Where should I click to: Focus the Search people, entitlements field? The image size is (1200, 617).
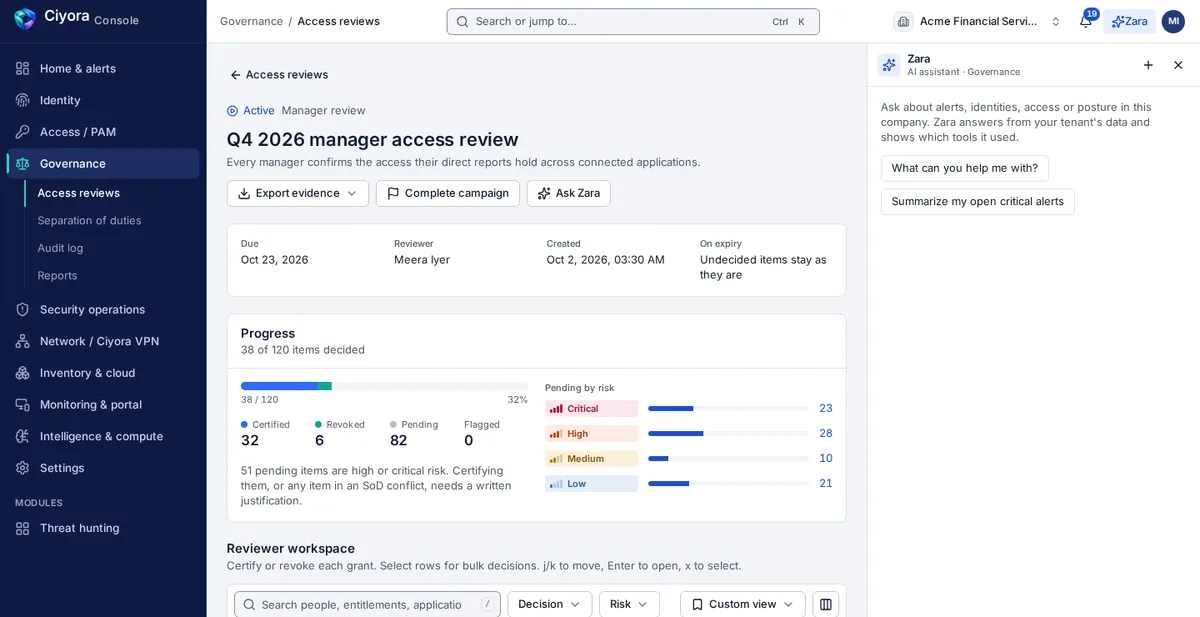pyautogui.click(x=367, y=604)
